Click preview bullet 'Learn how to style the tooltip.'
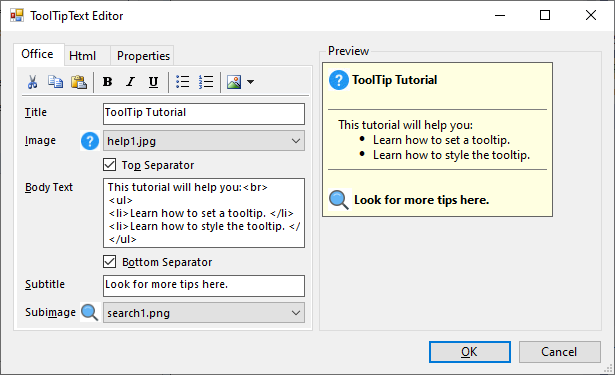 point(451,155)
